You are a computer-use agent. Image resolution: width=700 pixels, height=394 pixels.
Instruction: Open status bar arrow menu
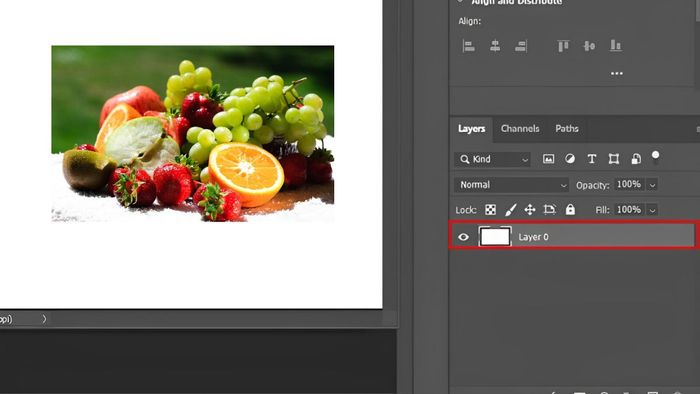click(x=44, y=319)
